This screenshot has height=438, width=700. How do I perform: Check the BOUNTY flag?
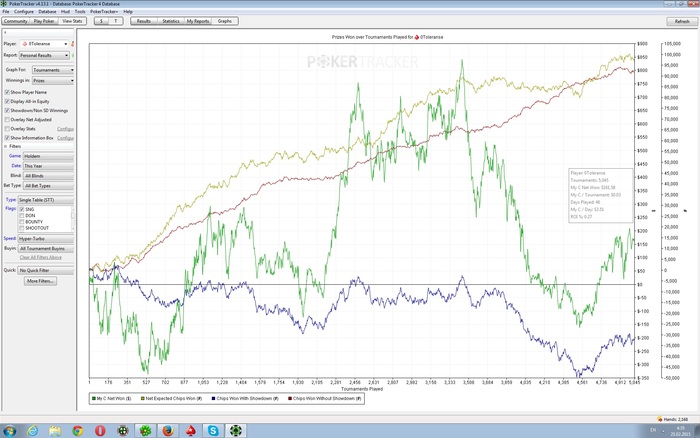tap(21, 222)
